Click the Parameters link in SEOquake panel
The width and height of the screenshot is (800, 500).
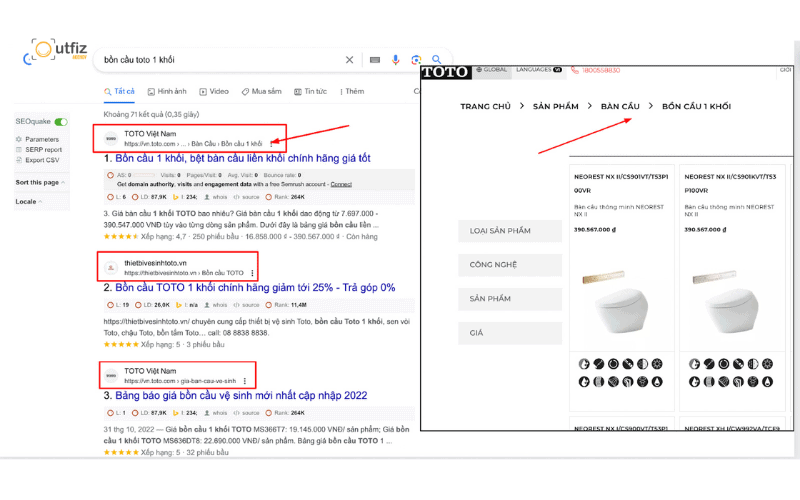42,139
